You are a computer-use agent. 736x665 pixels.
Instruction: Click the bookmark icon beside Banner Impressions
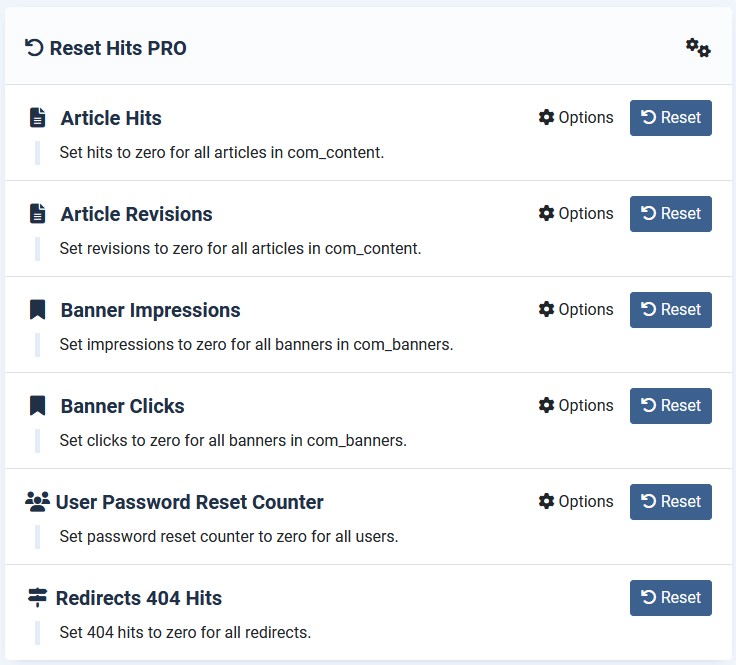click(x=37, y=310)
